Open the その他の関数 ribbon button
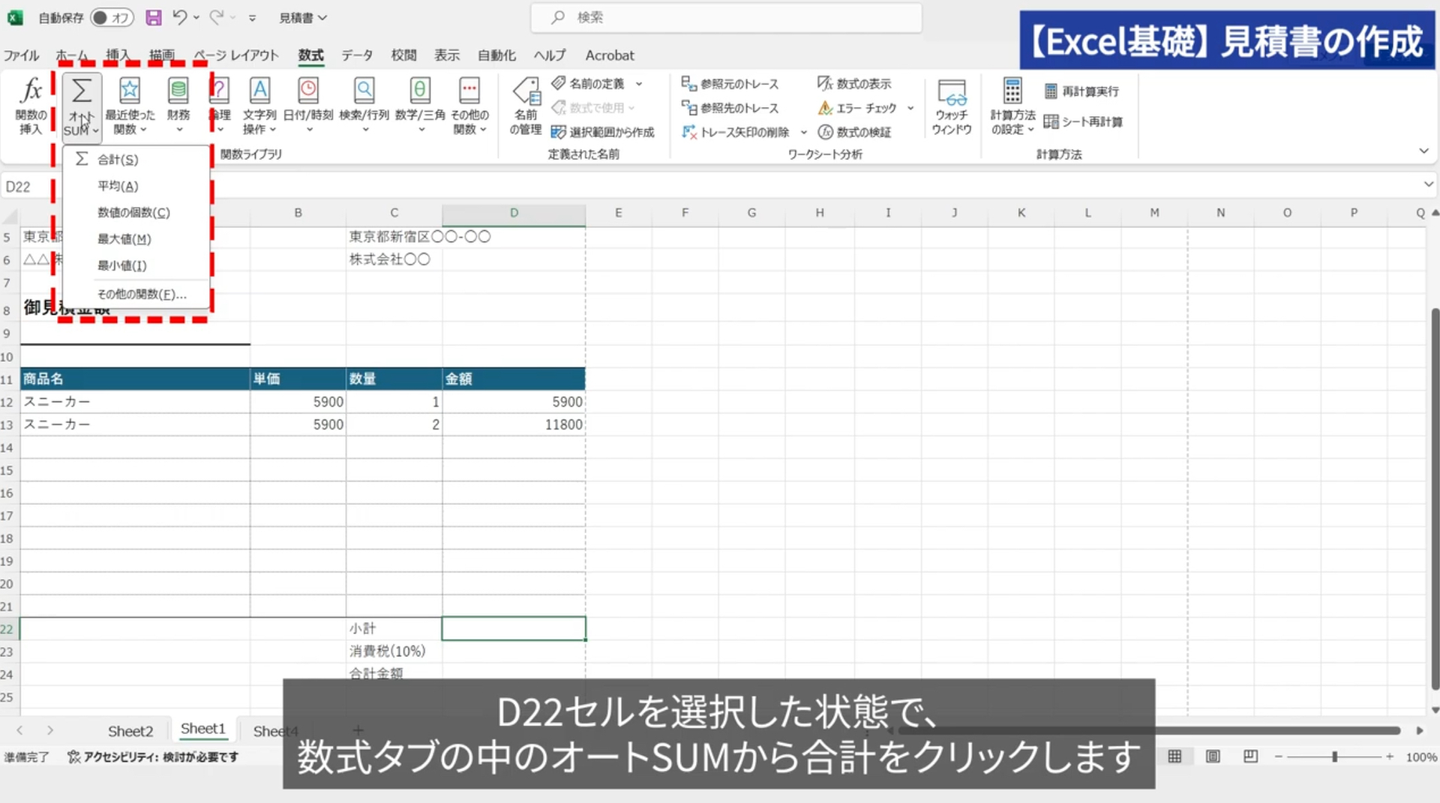 (469, 106)
